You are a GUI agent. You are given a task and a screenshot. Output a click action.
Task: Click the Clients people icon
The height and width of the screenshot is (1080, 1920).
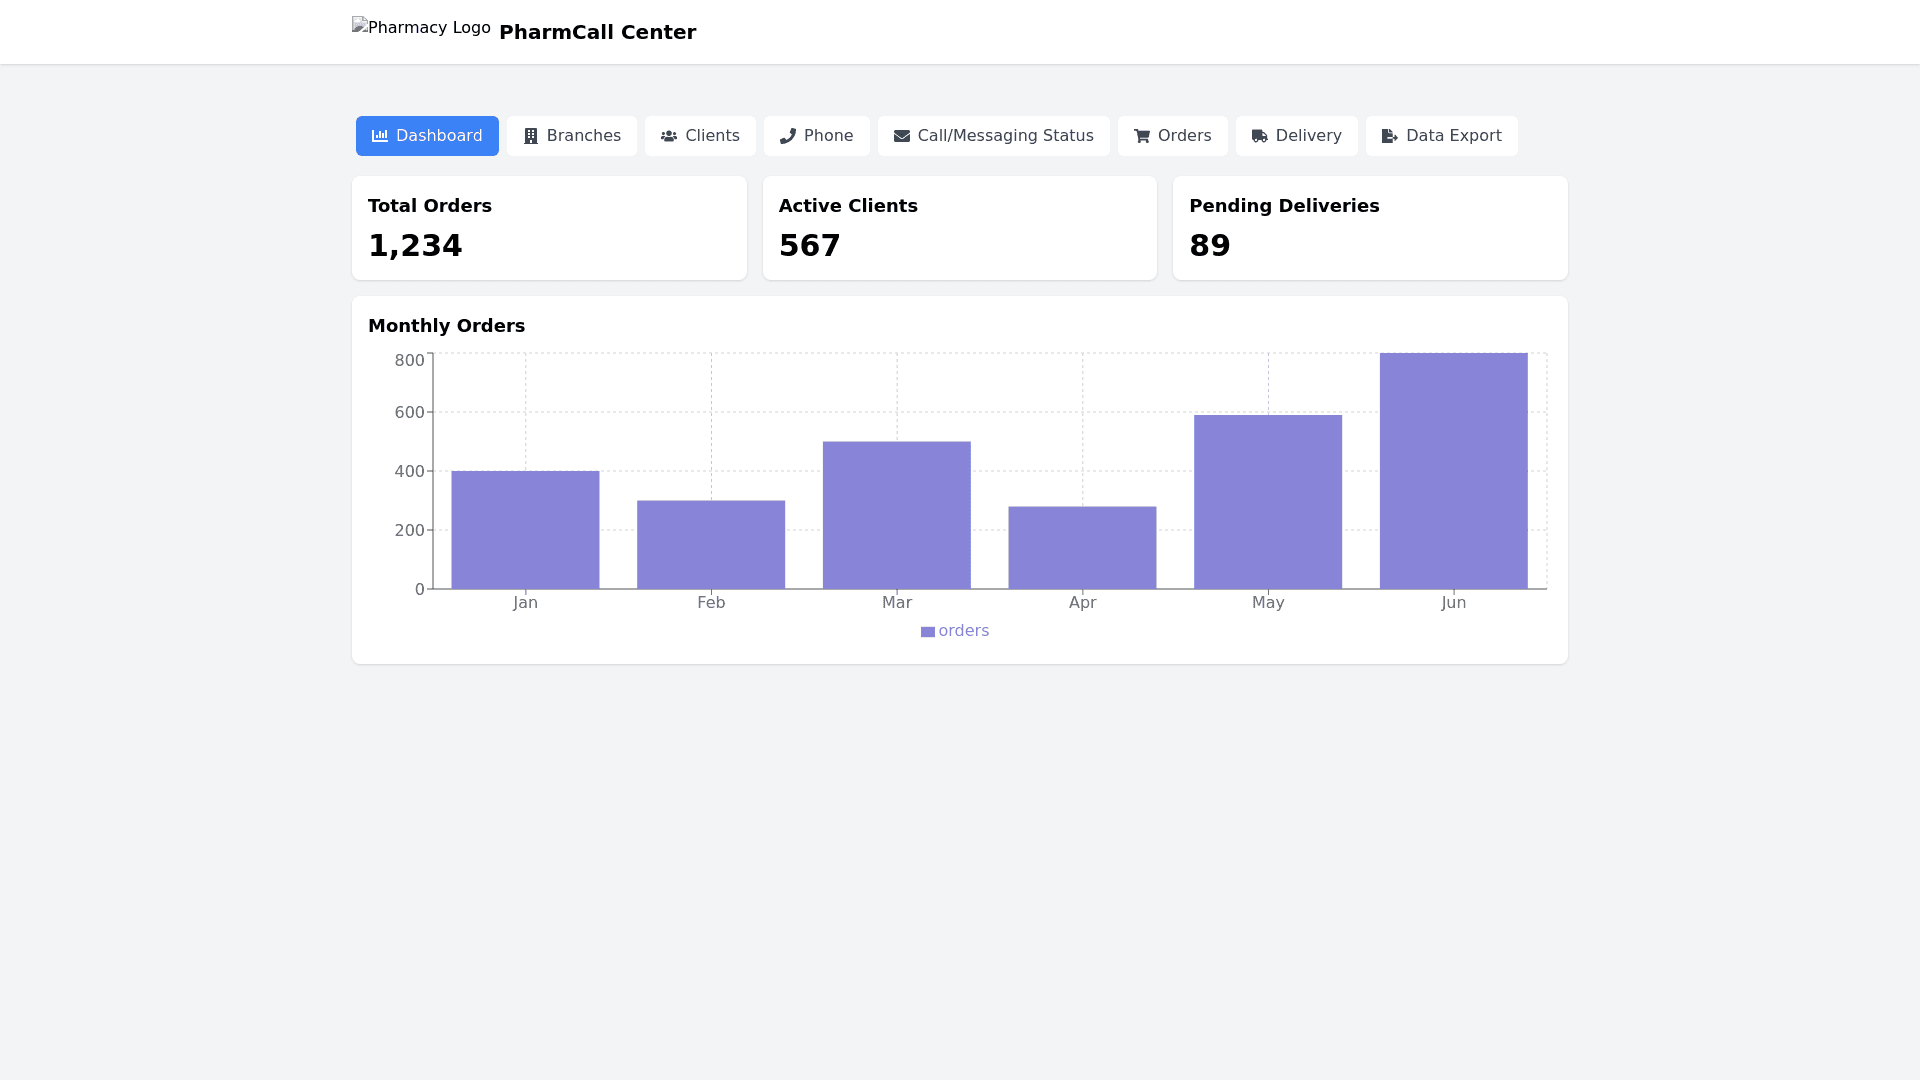tap(669, 136)
